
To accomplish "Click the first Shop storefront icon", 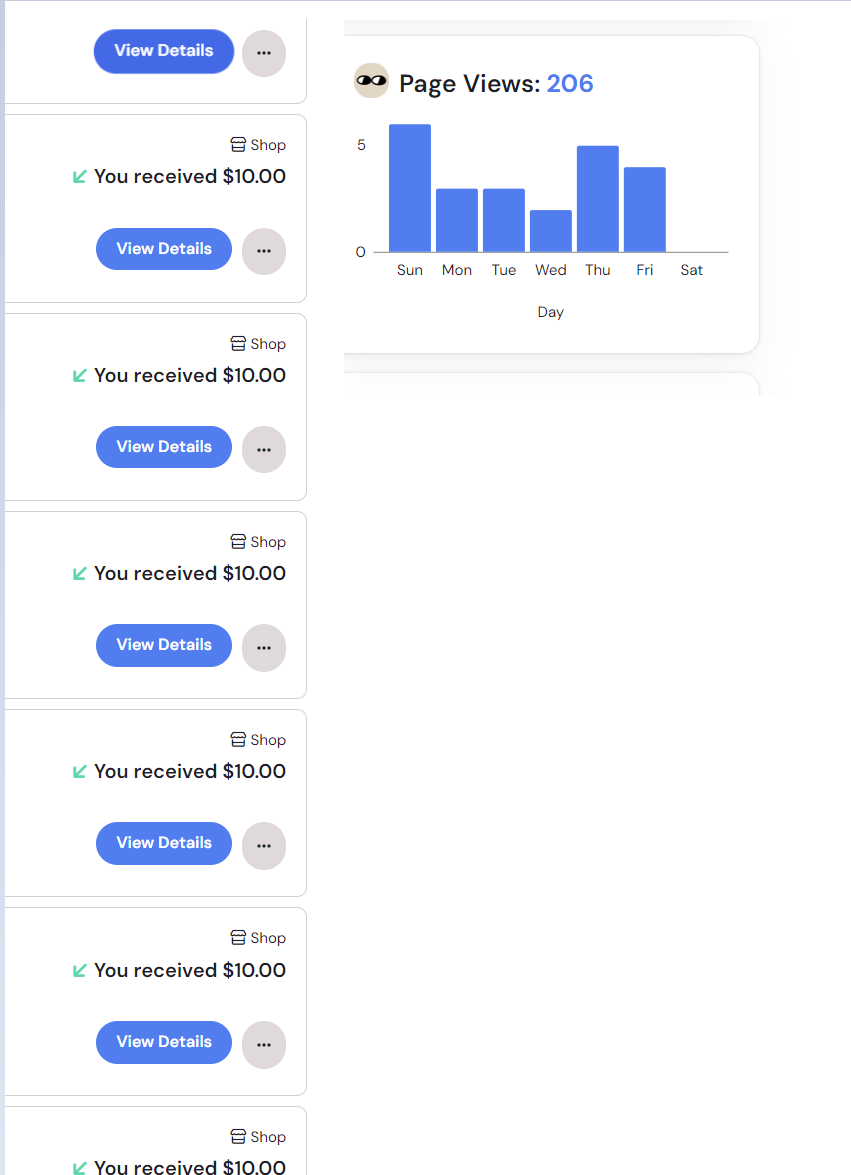I will [x=238, y=145].
